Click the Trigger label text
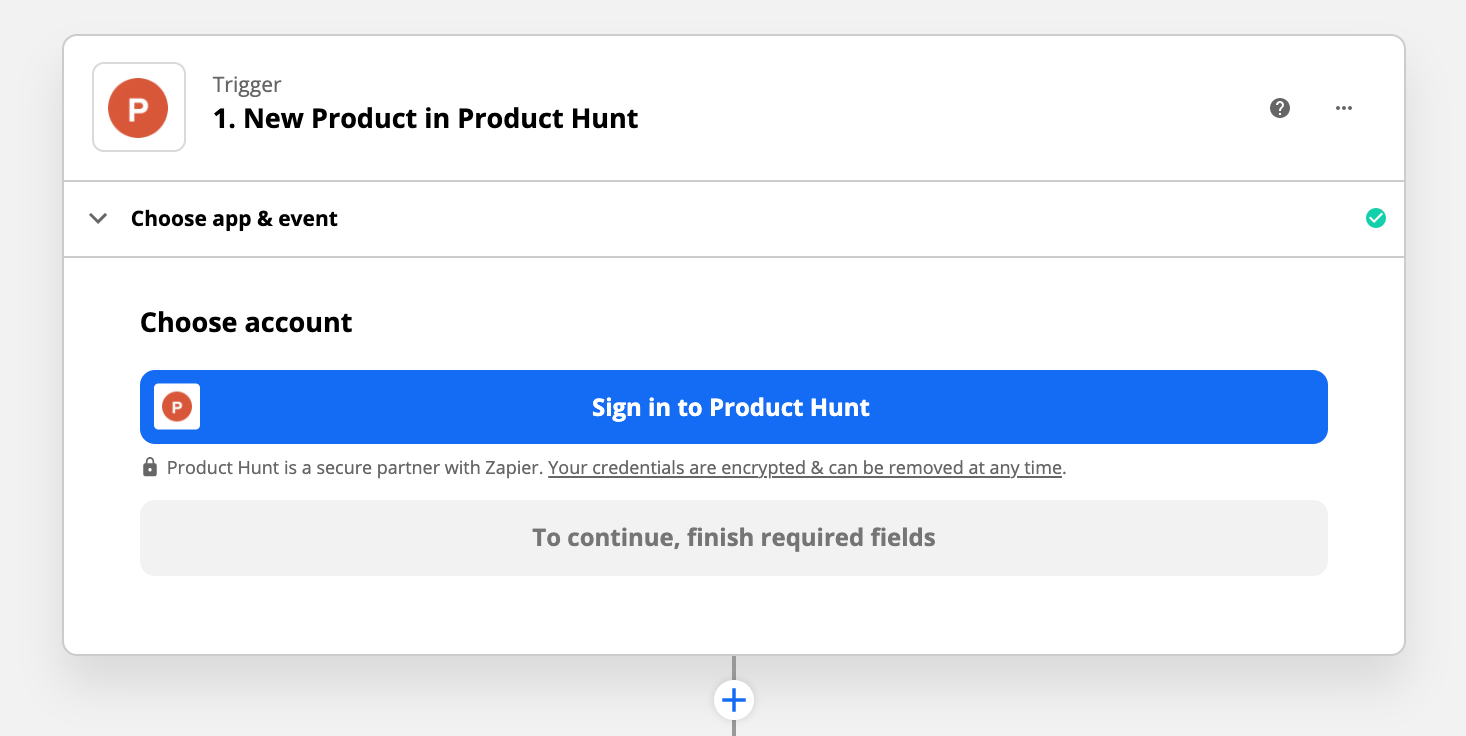The width and height of the screenshot is (1466, 736). click(247, 85)
